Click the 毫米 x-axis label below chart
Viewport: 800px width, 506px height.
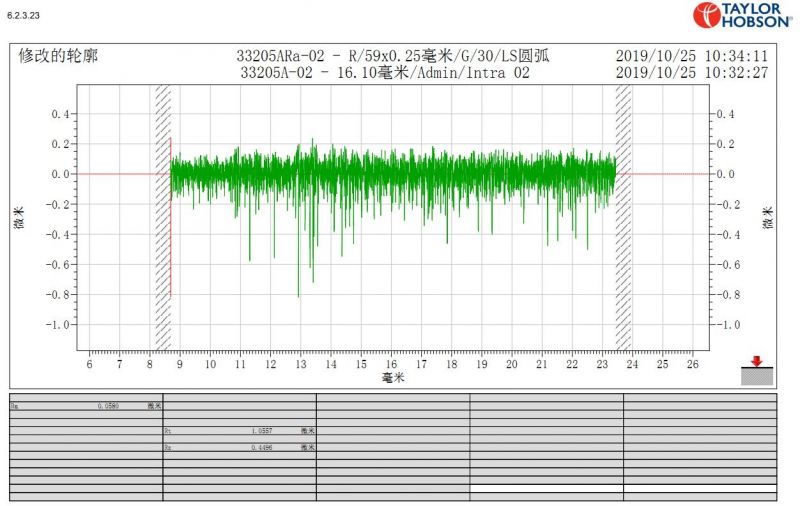393,379
